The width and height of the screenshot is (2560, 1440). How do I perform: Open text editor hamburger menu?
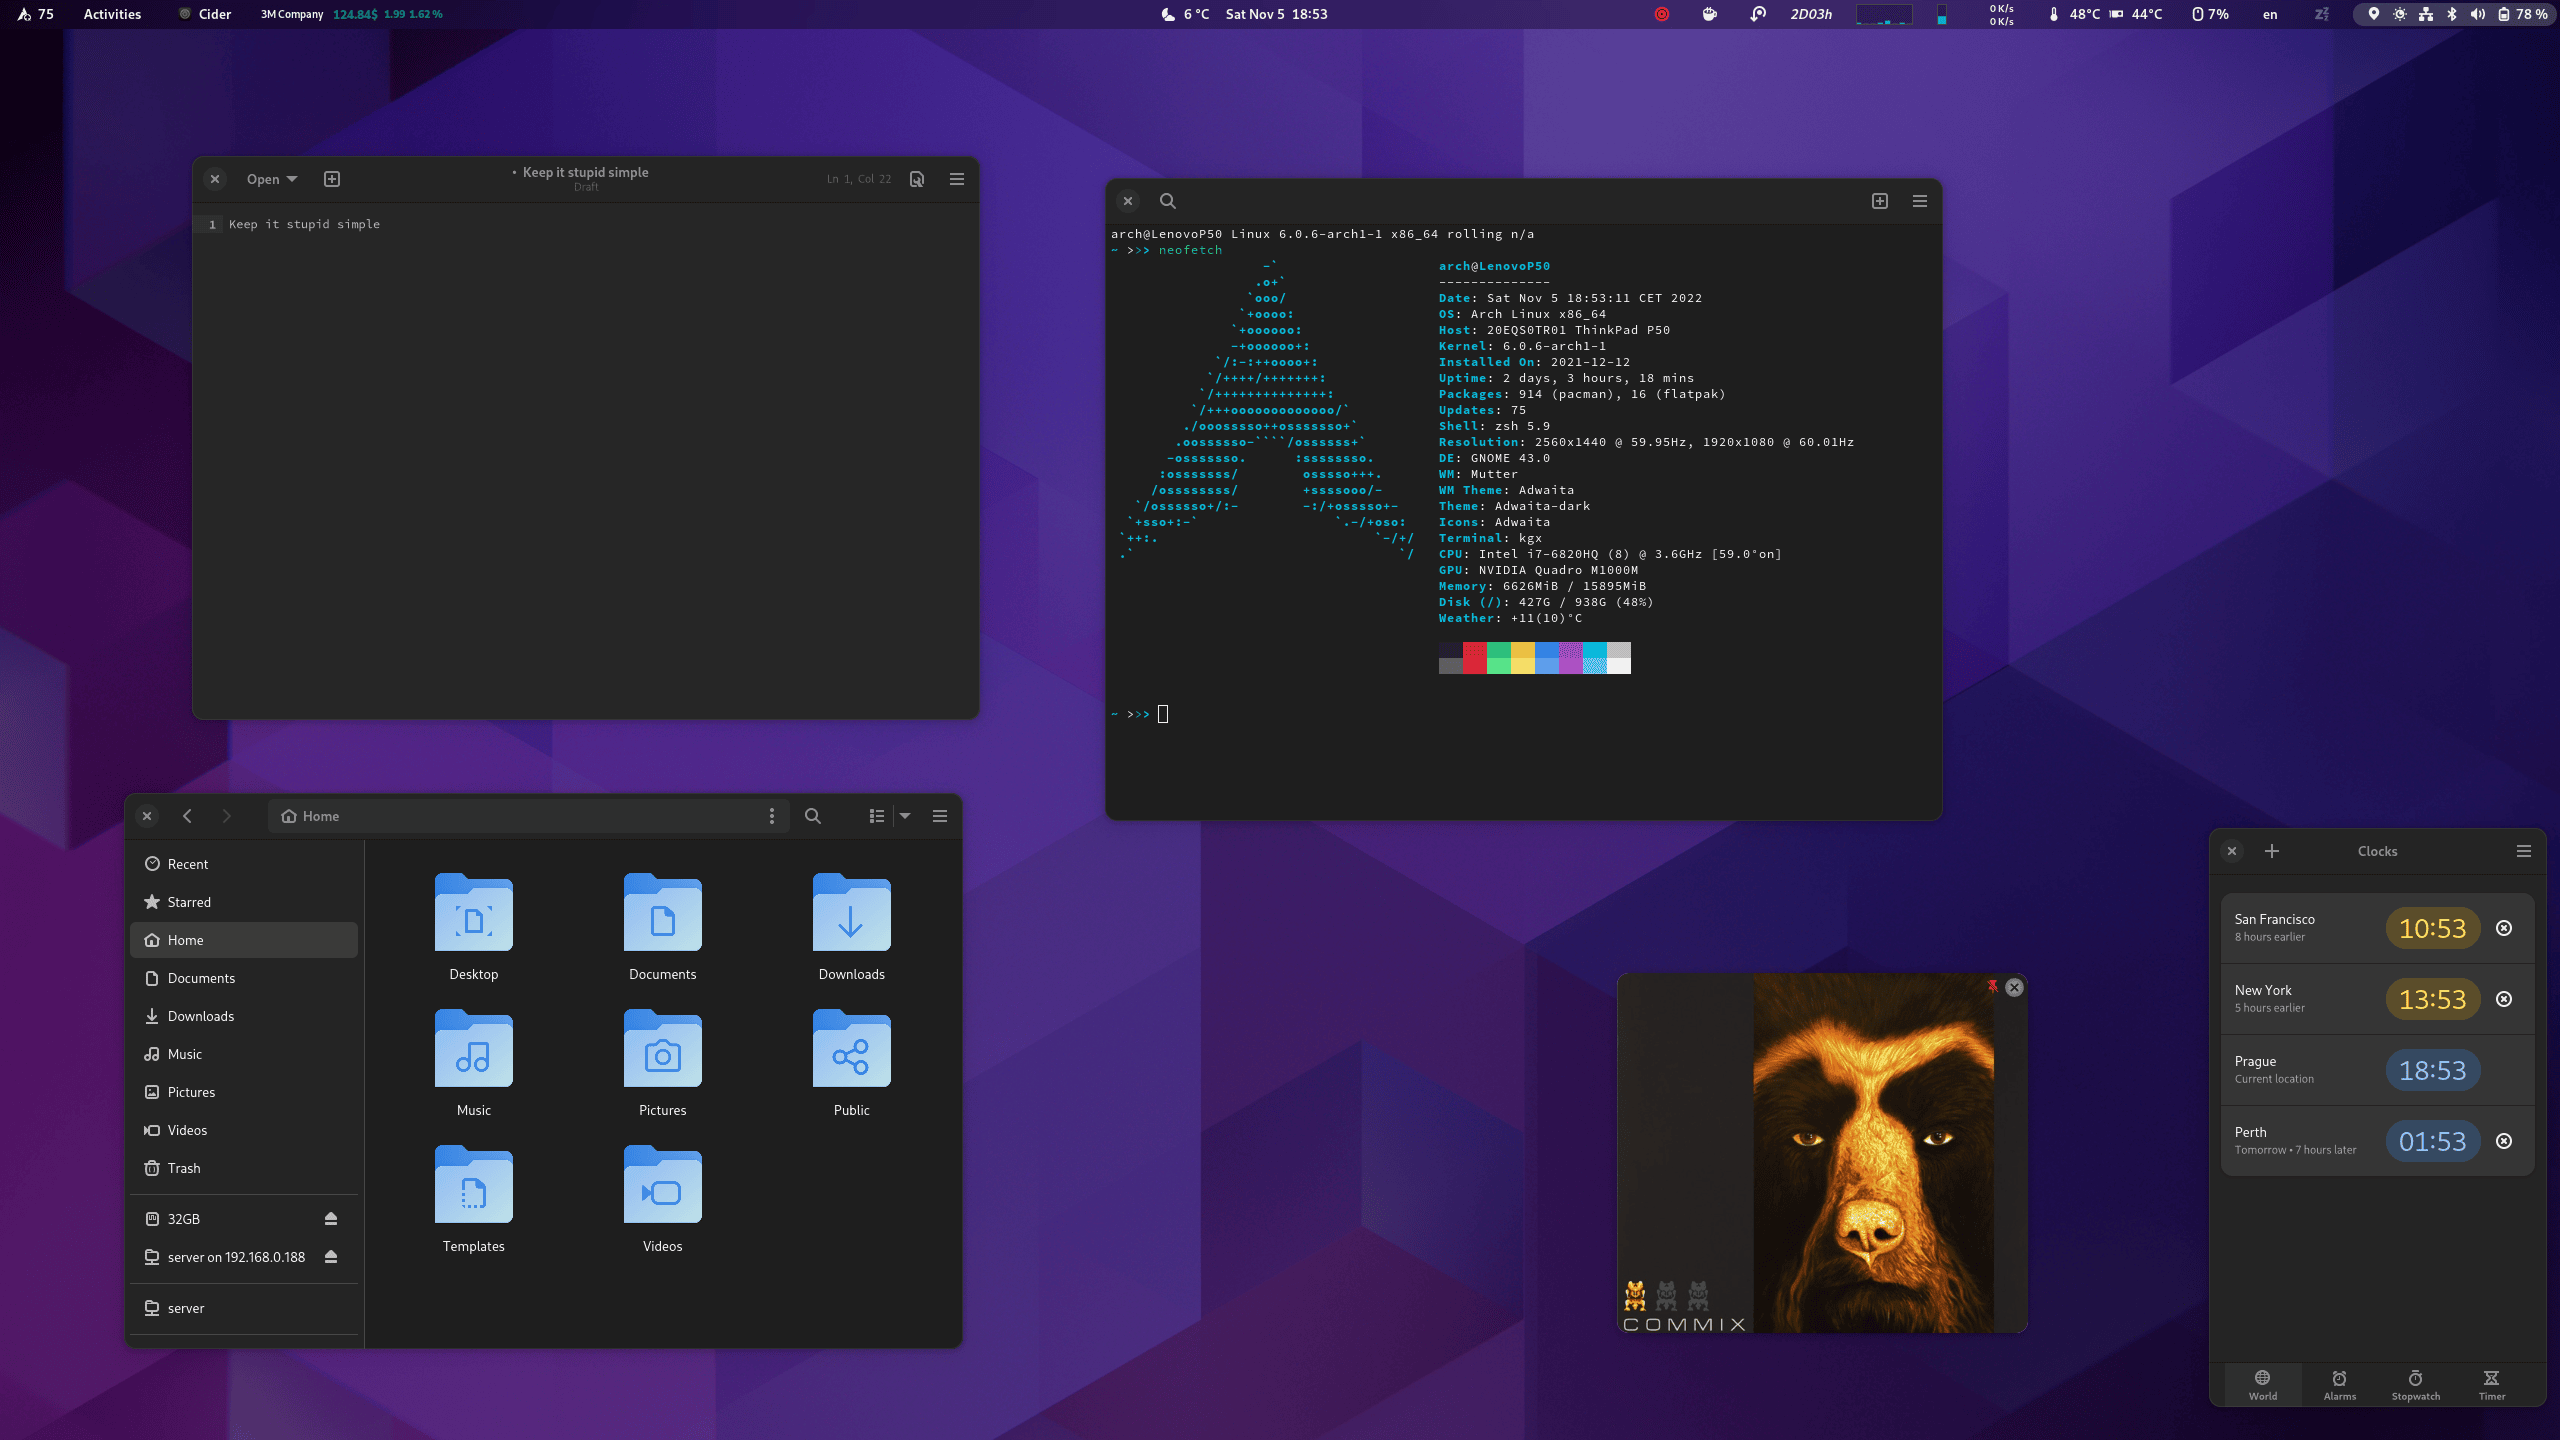tap(957, 179)
